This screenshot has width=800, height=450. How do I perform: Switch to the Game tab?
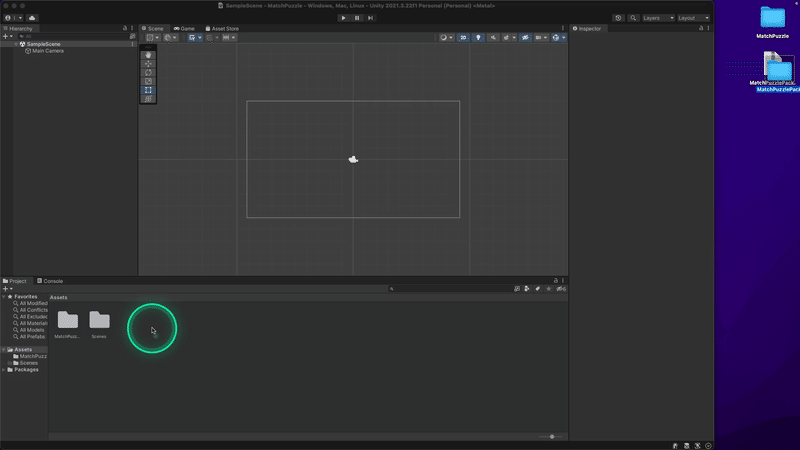tap(184, 29)
